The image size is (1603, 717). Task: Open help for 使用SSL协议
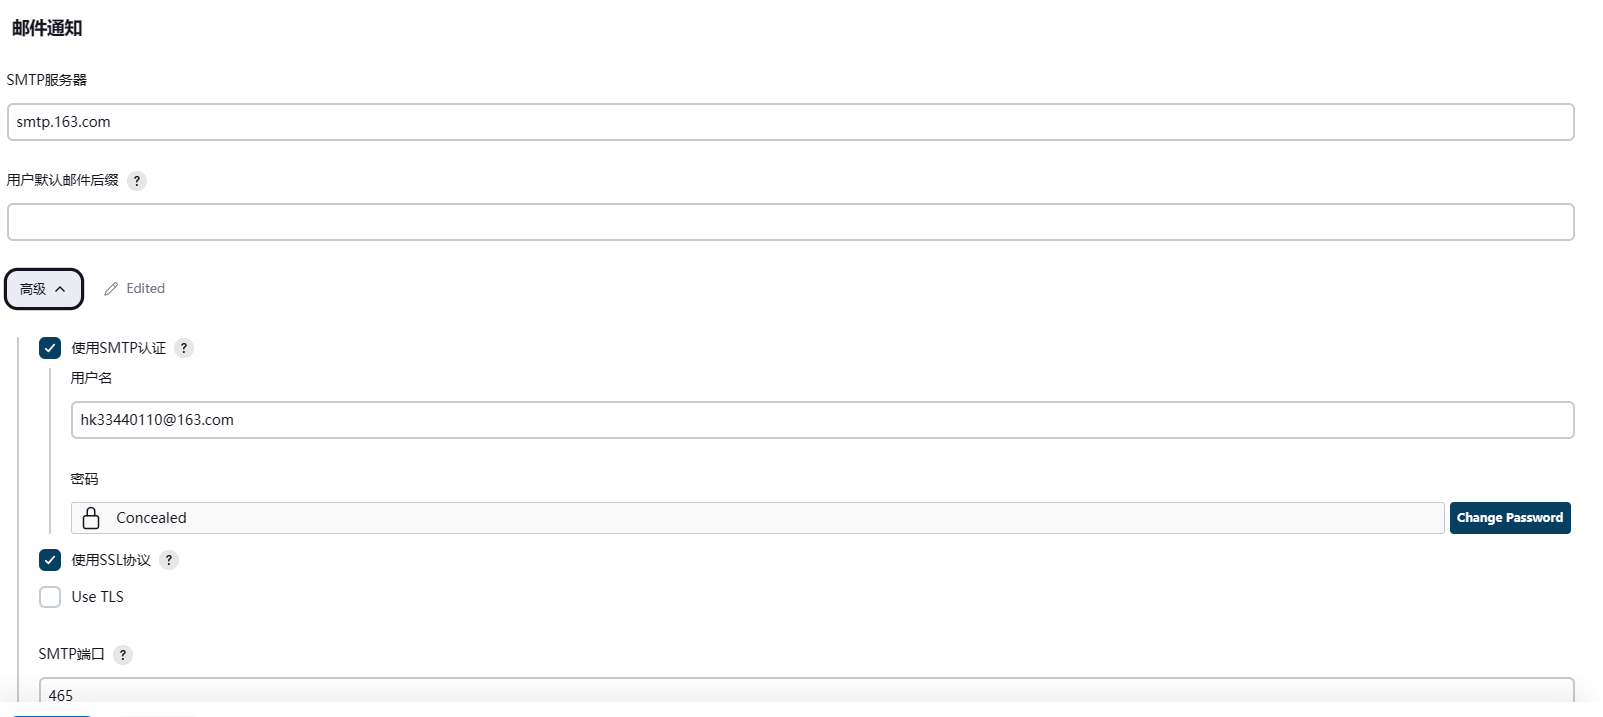click(x=169, y=560)
